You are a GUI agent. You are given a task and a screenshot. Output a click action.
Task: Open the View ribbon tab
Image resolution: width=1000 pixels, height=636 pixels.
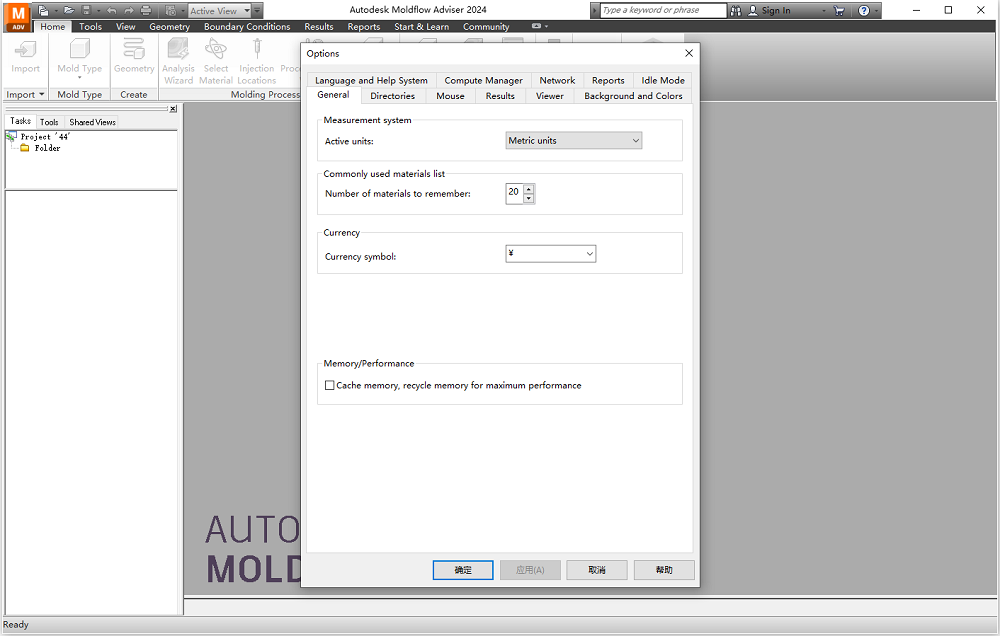point(126,27)
